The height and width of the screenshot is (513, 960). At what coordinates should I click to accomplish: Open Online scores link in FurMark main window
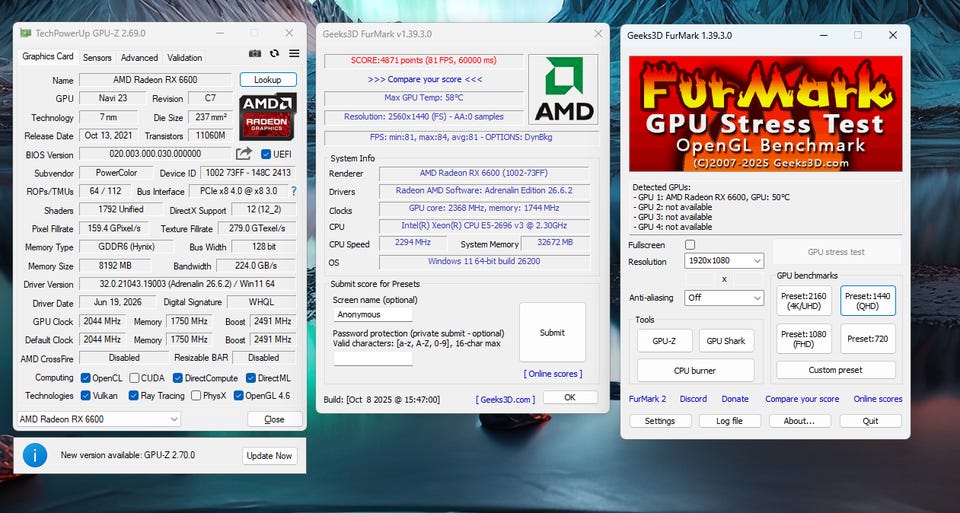pos(878,399)
